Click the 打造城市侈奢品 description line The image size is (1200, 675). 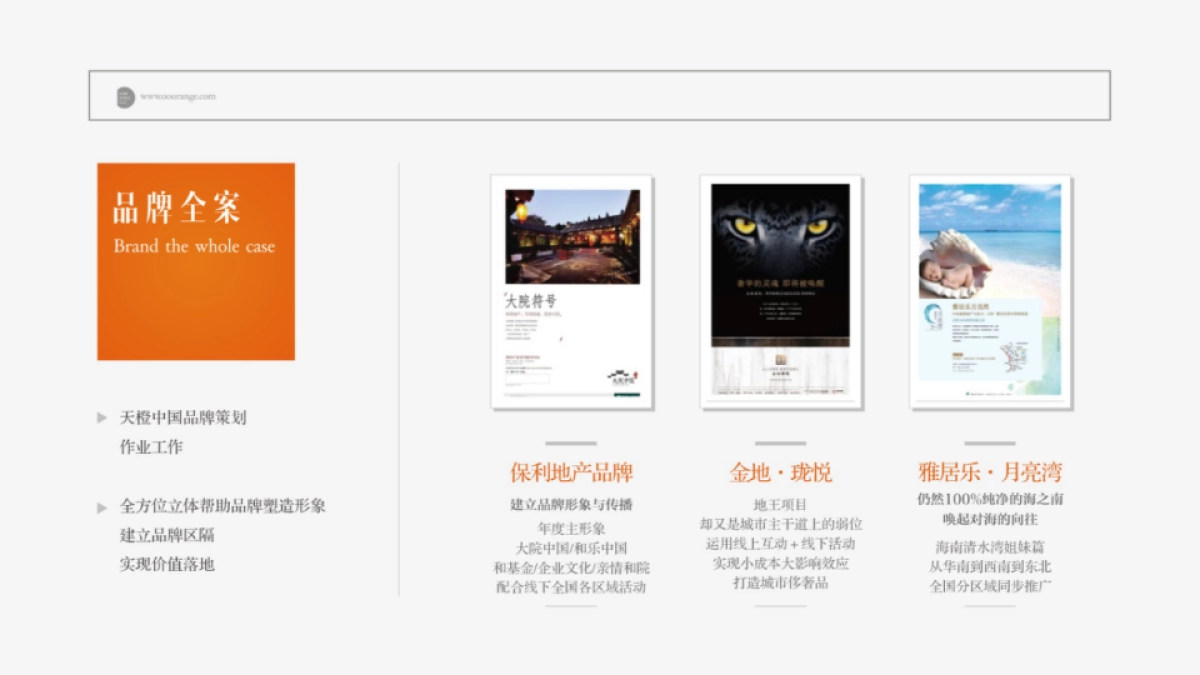[780, 583]
